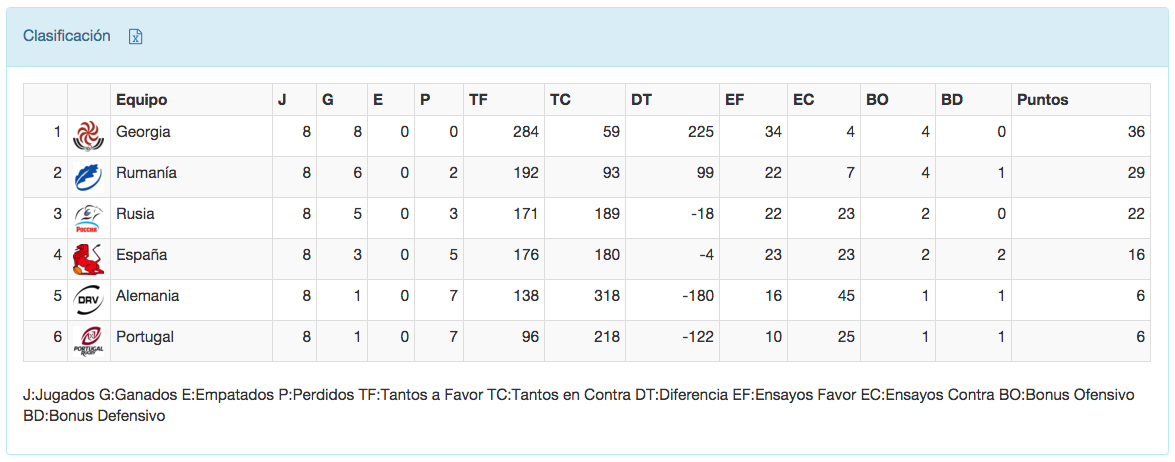Click the Rusia team logo
The height and width of the screenshot is (462, 1175).
click(x=88, y=217)
